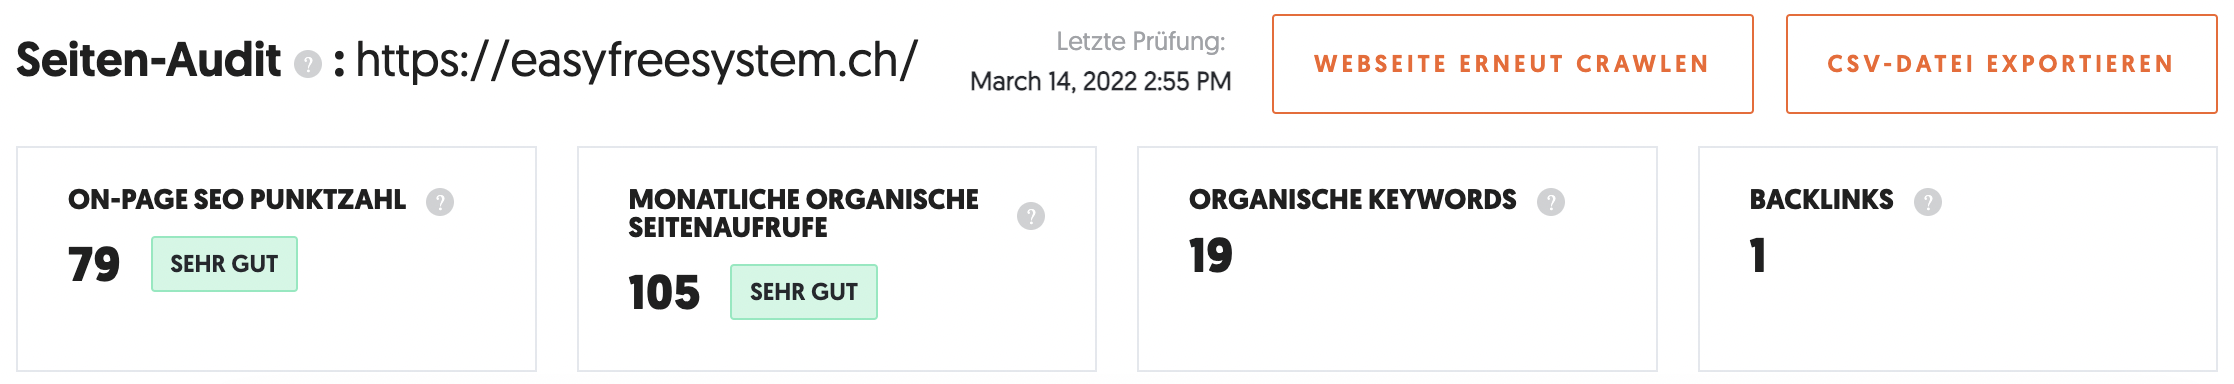Click the On-Page SEO score 79

94,265
